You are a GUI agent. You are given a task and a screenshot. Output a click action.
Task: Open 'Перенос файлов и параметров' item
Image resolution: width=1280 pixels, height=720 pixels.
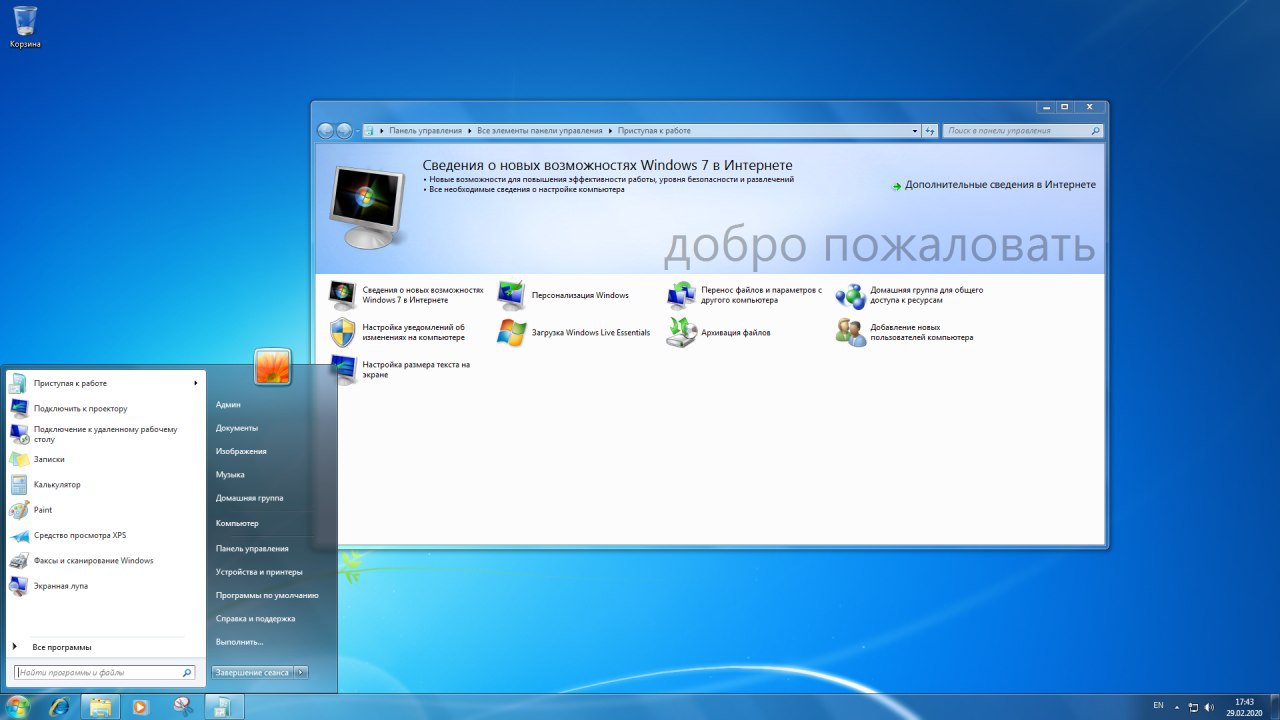[x=745, y=295]
